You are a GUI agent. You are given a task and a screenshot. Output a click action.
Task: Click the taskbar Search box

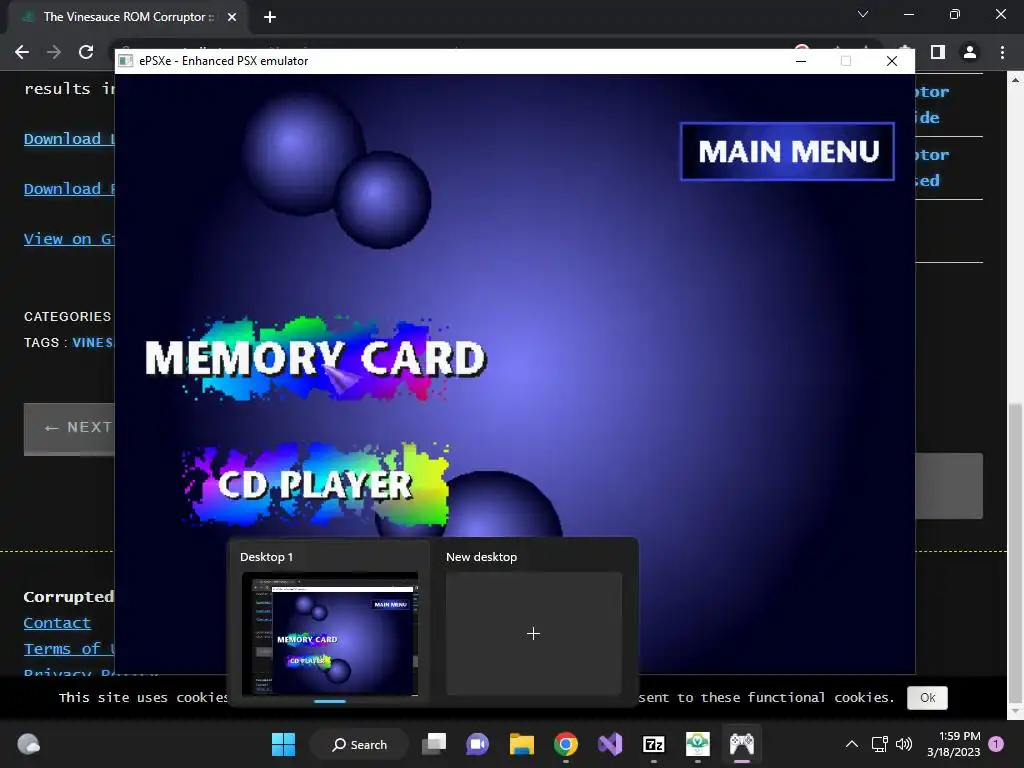359,744
